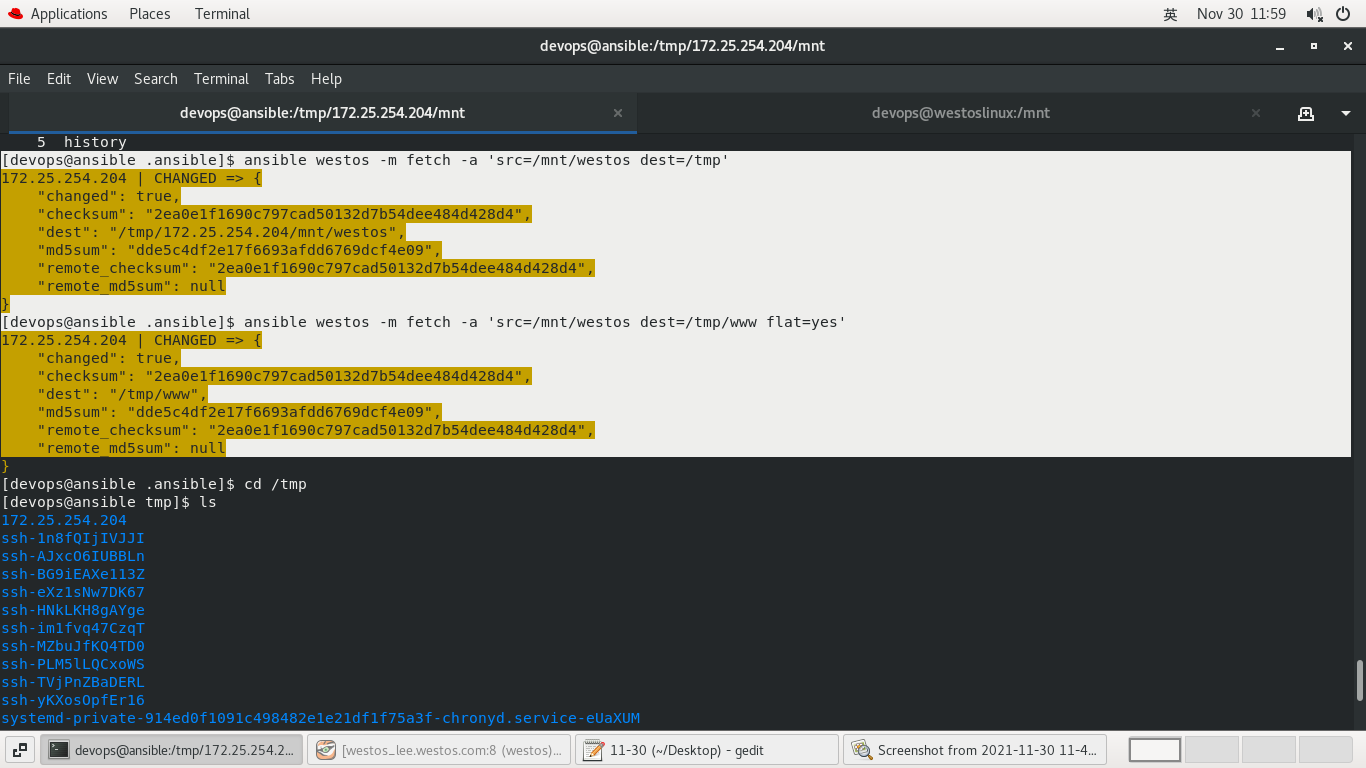Open the Help menu
The height and width of the screenshot is (768, 1366).
coord(326,79)
